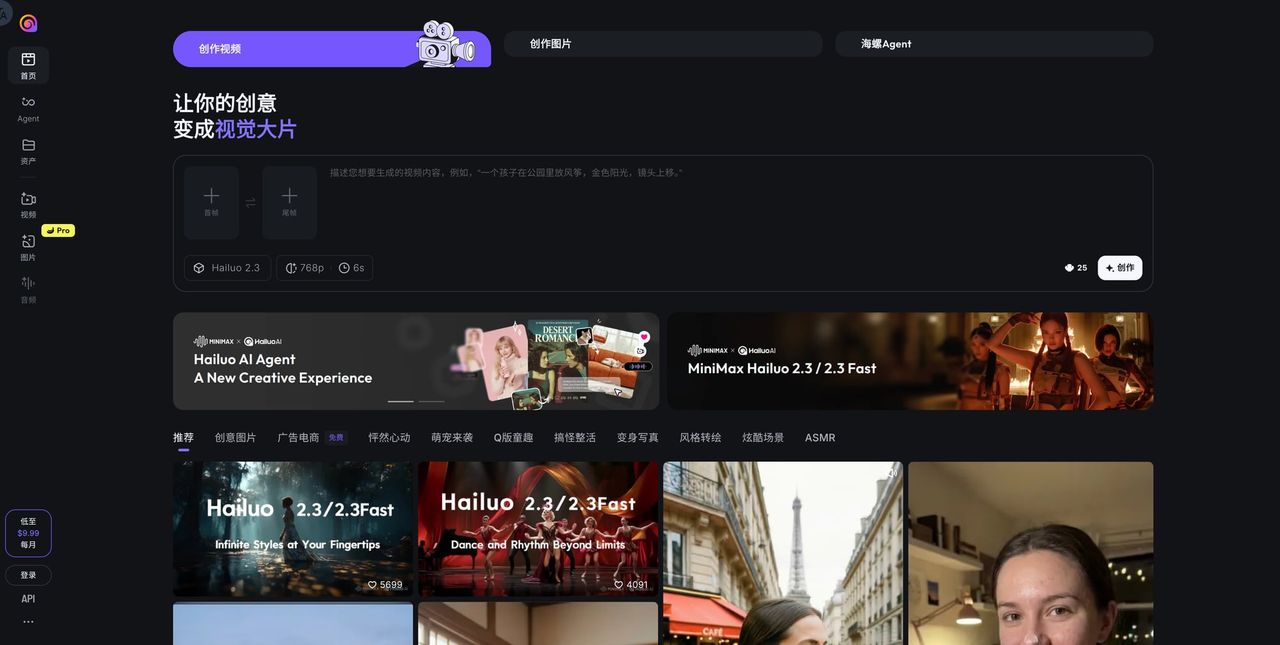The image size is (1280, 645).
Task: Mute the Paris street video
Action: [x=890, y=471]
